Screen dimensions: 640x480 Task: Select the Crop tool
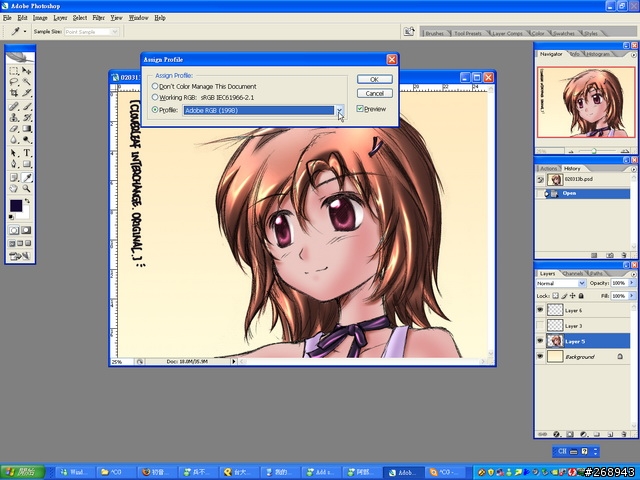(x=14, y=93)
